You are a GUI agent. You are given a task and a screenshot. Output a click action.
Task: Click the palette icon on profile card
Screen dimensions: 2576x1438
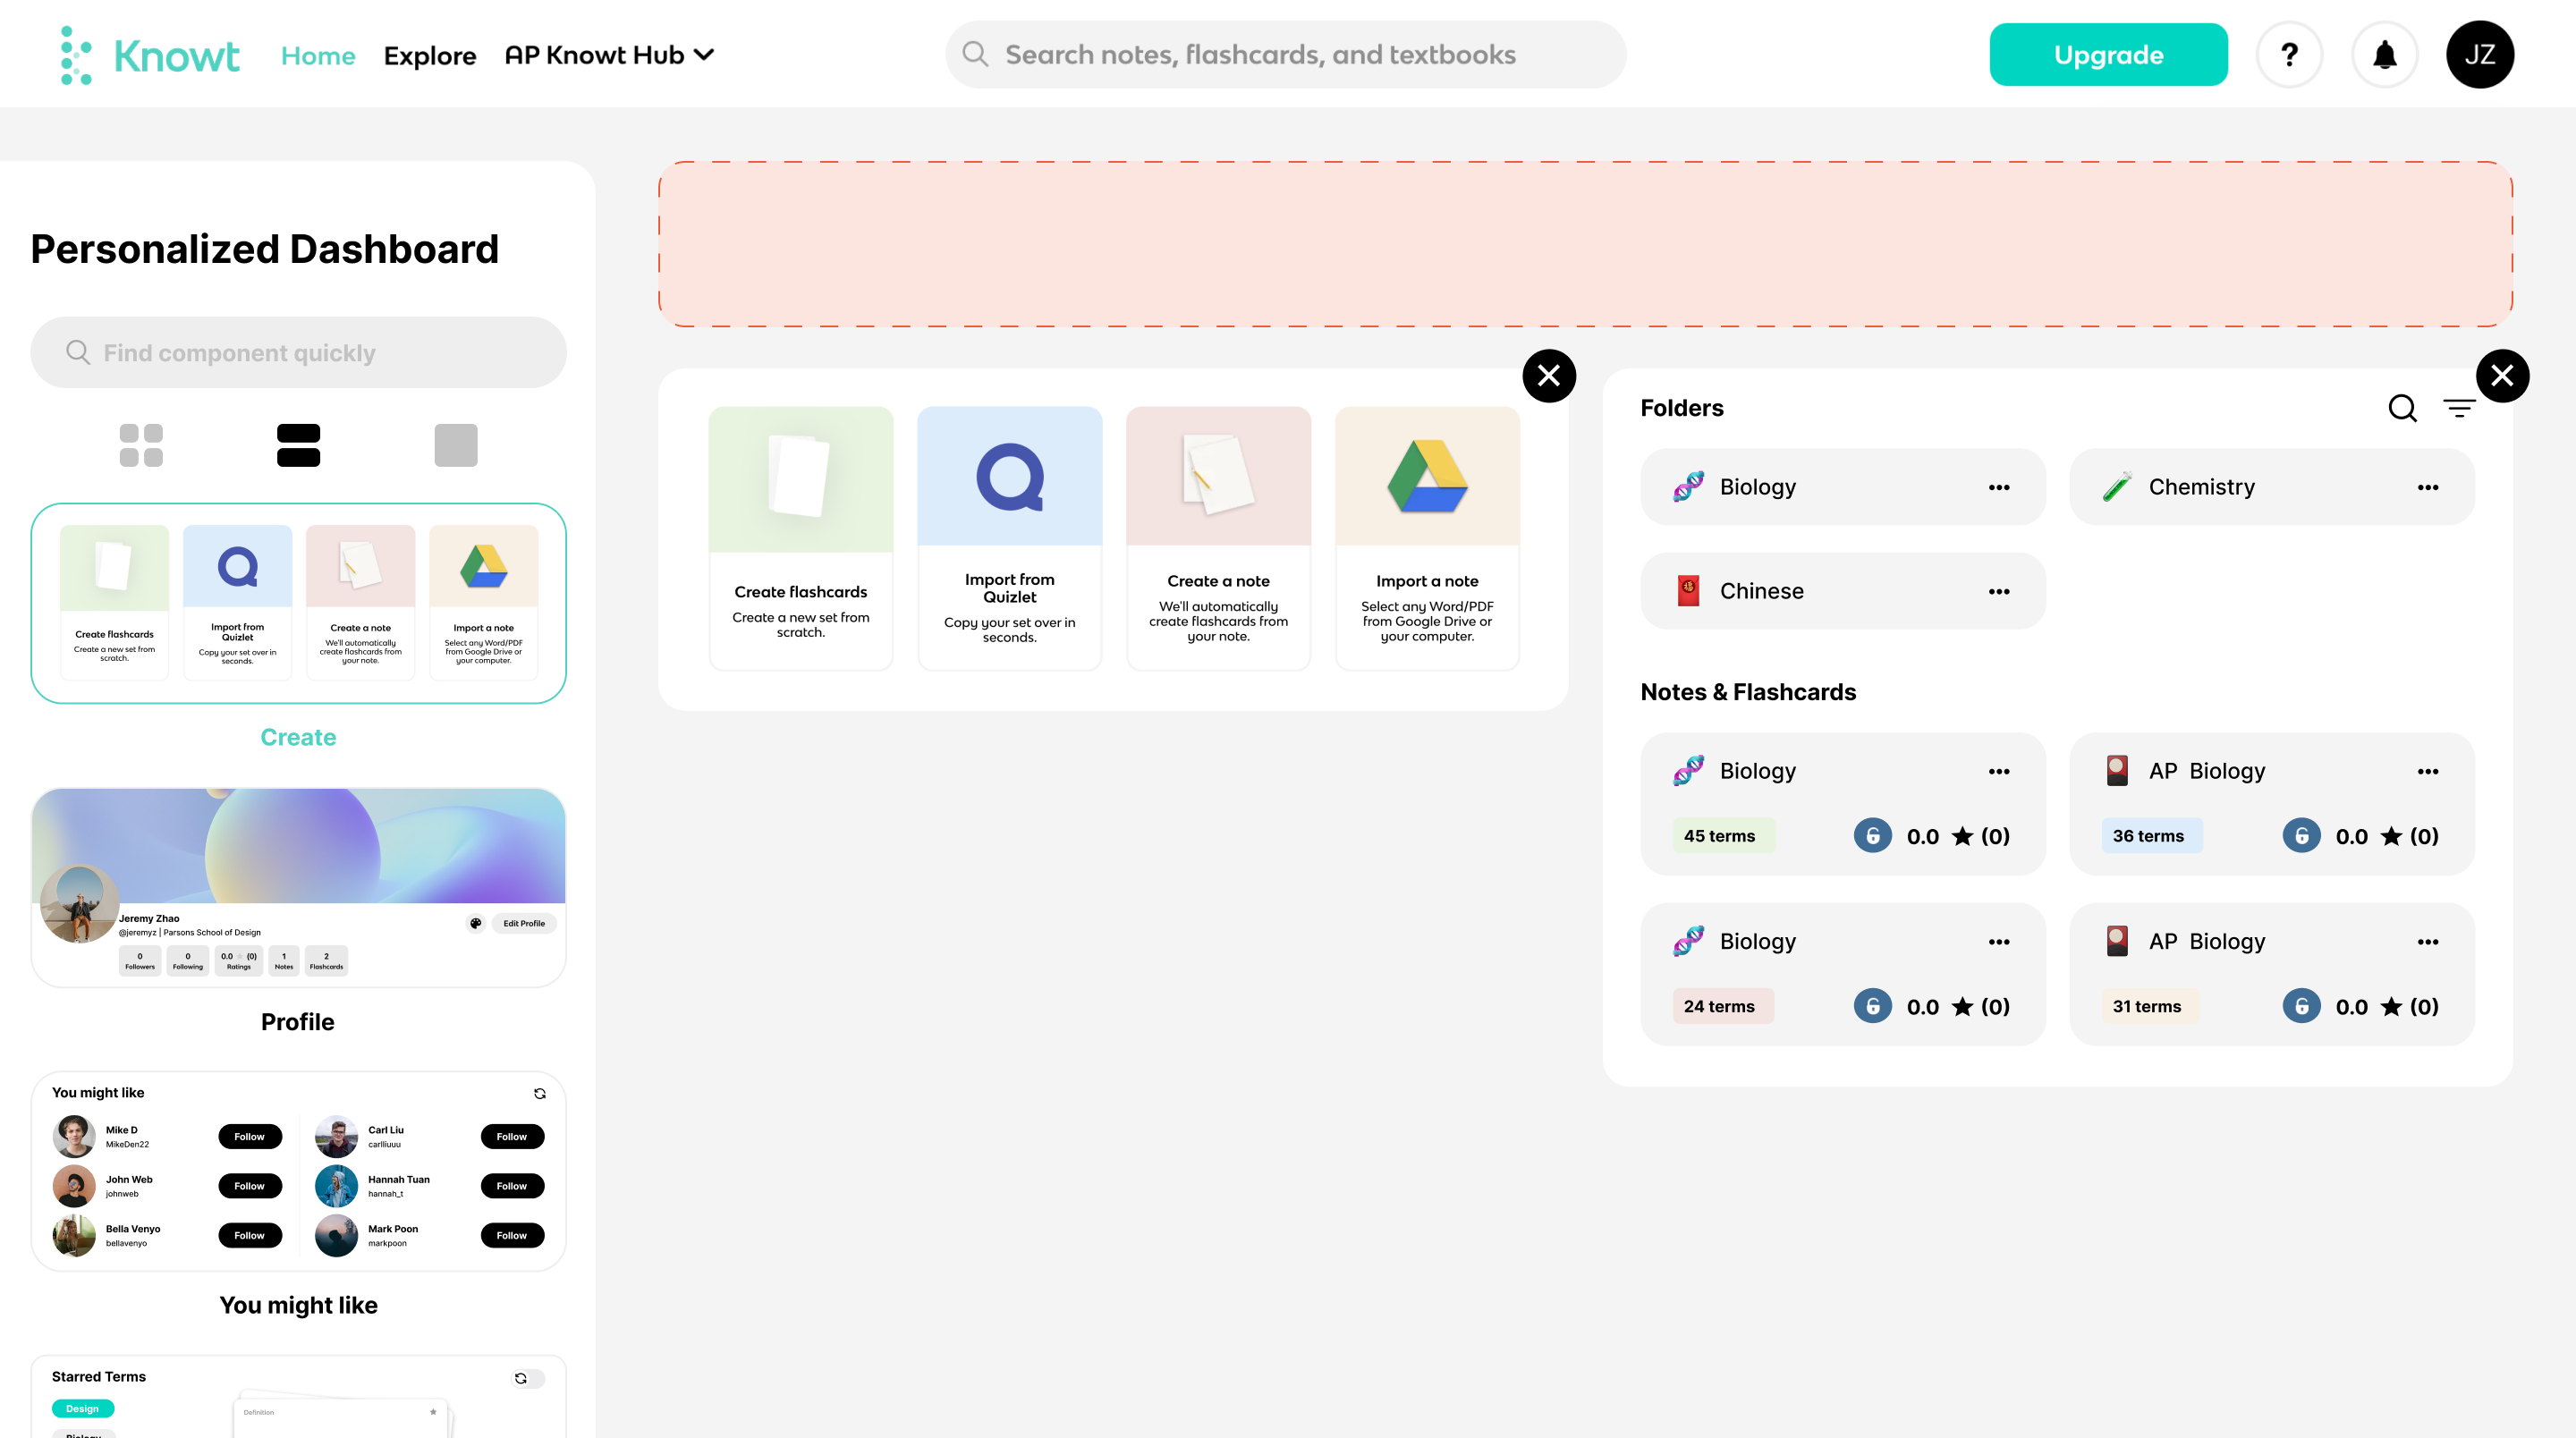point(476,923)
